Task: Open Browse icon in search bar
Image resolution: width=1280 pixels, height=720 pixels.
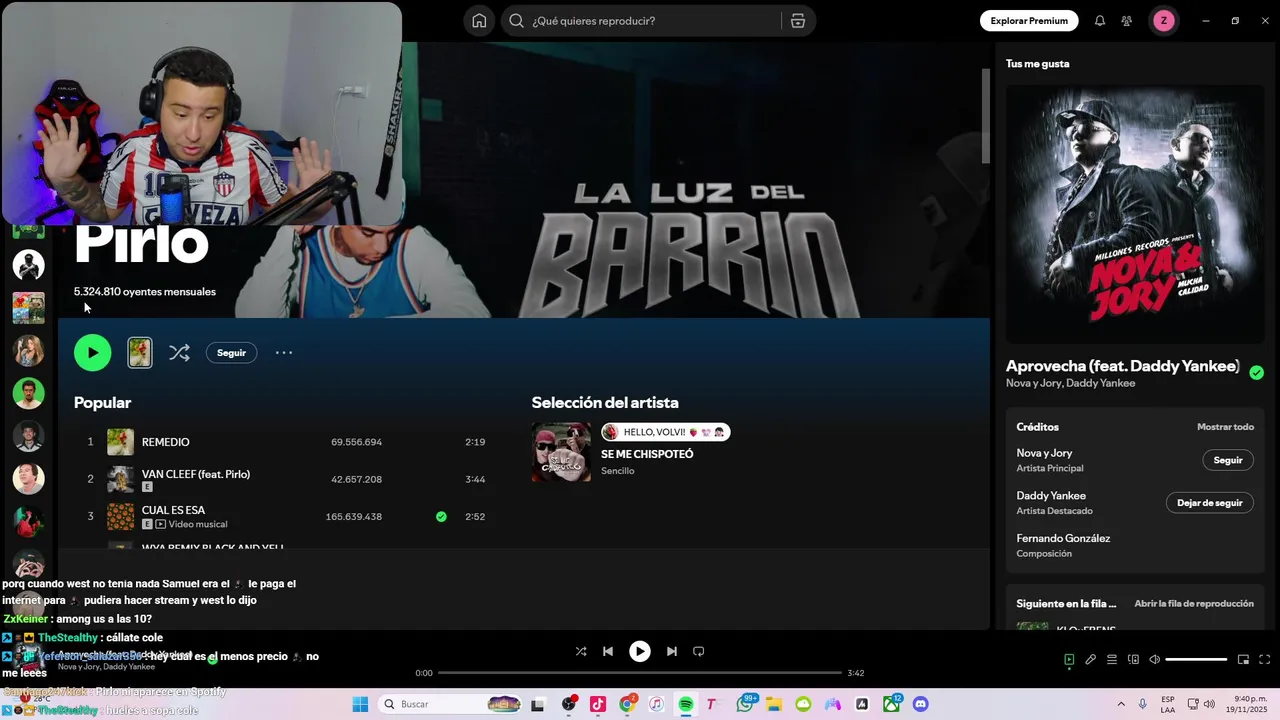Action: (798, 21)
